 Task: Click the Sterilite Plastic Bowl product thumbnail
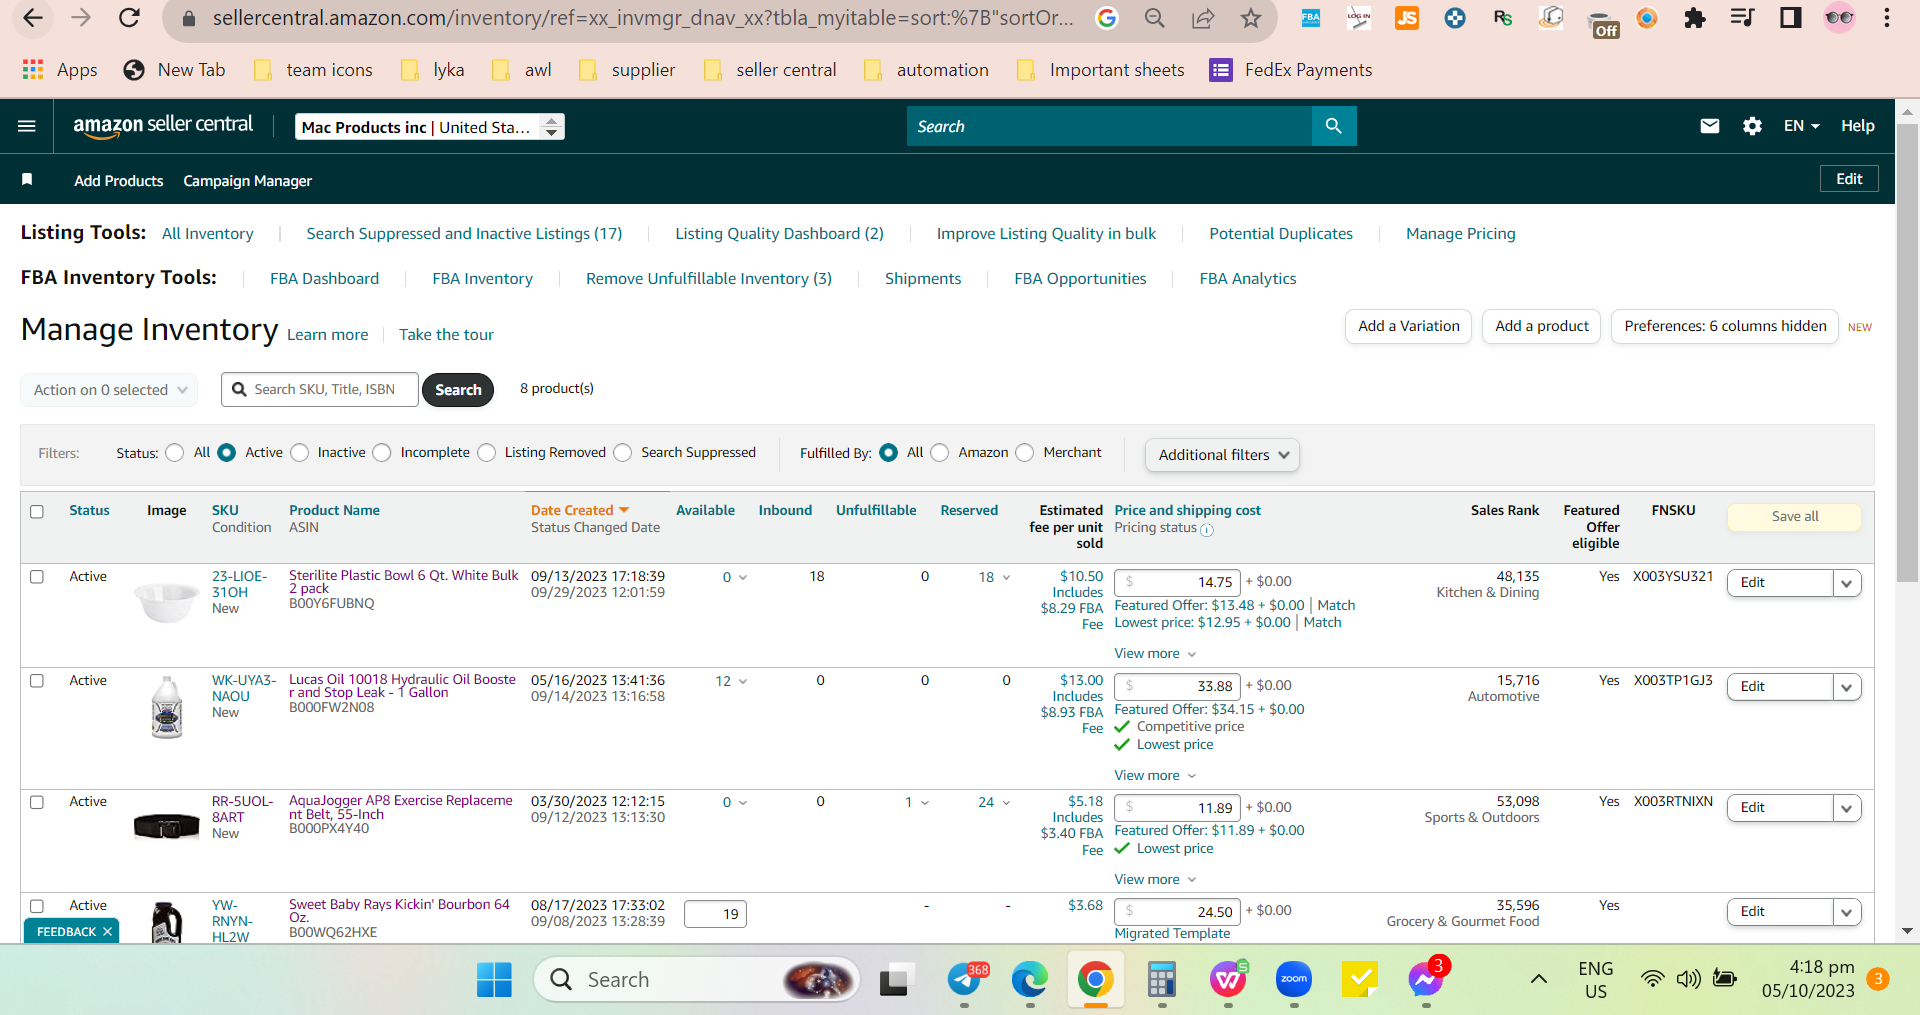point(166,602)
